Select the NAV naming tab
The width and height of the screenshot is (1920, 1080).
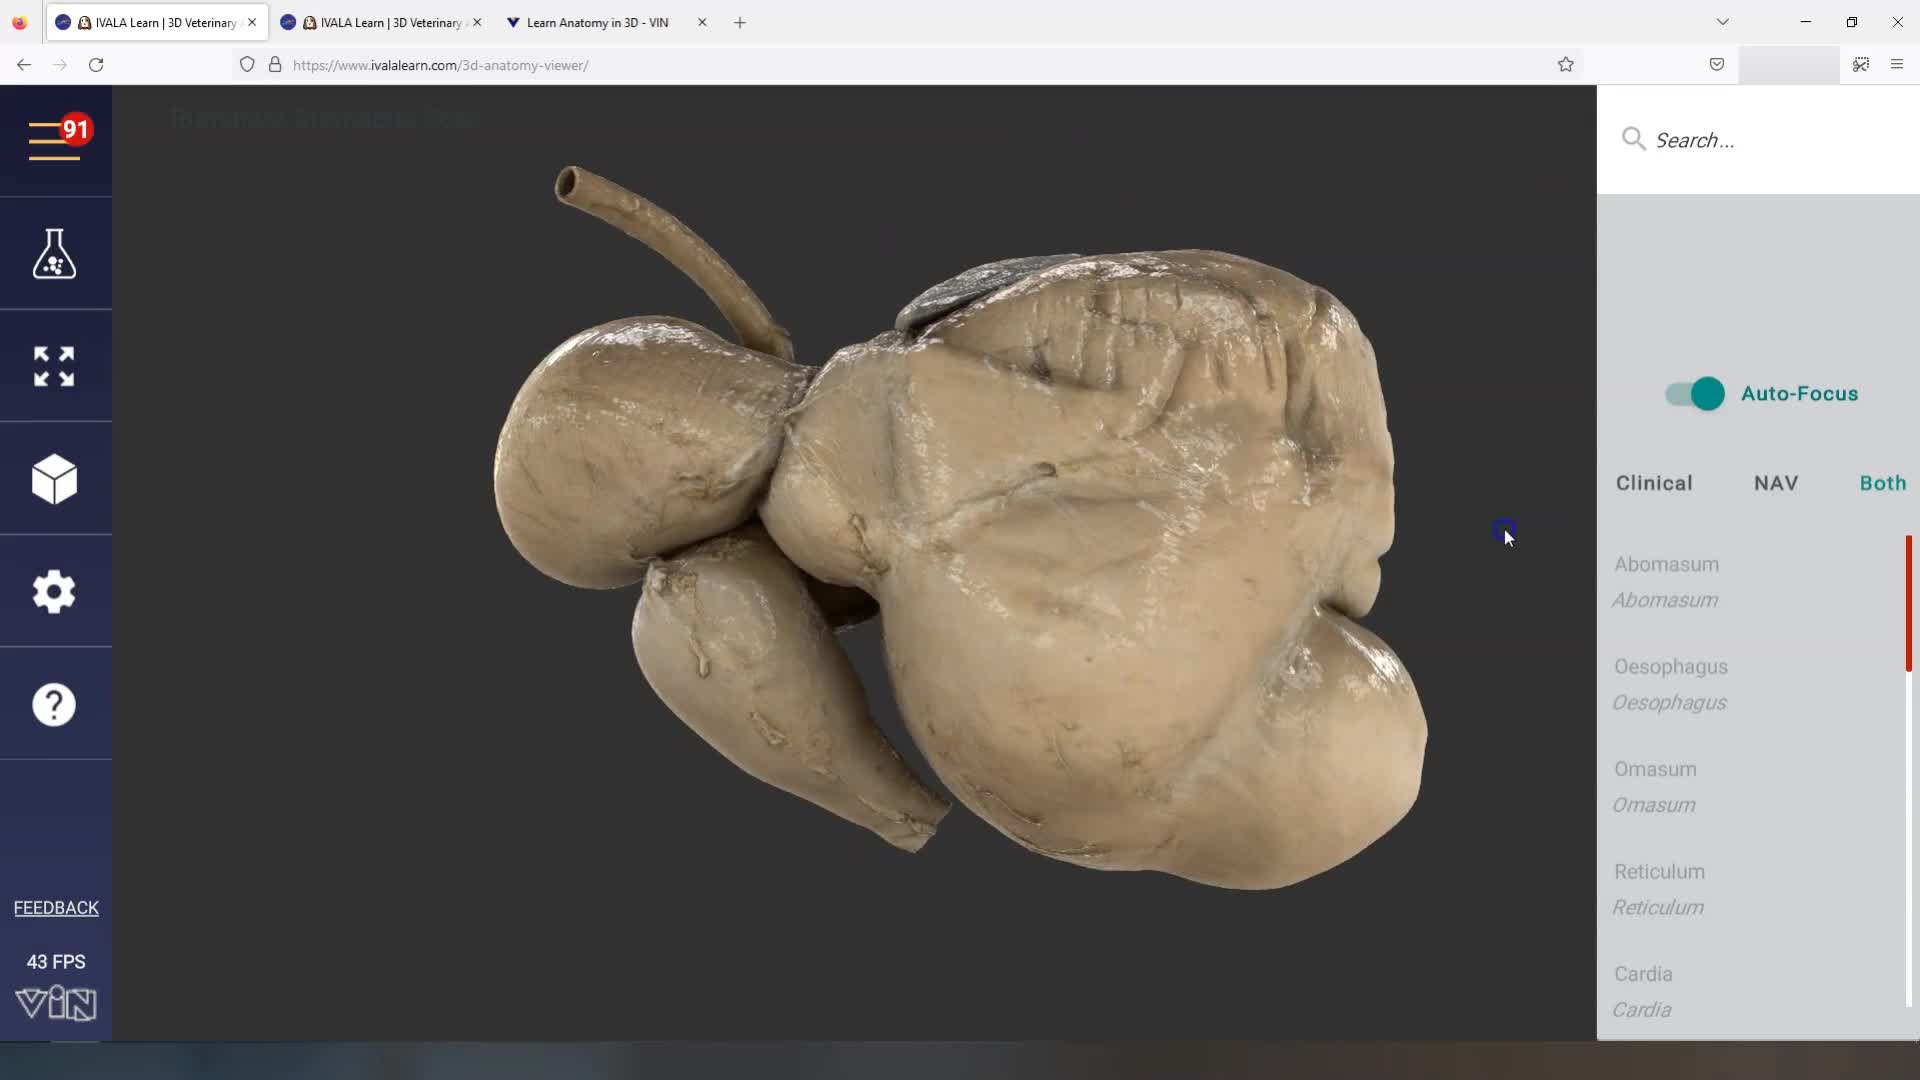click(1775, 482)
